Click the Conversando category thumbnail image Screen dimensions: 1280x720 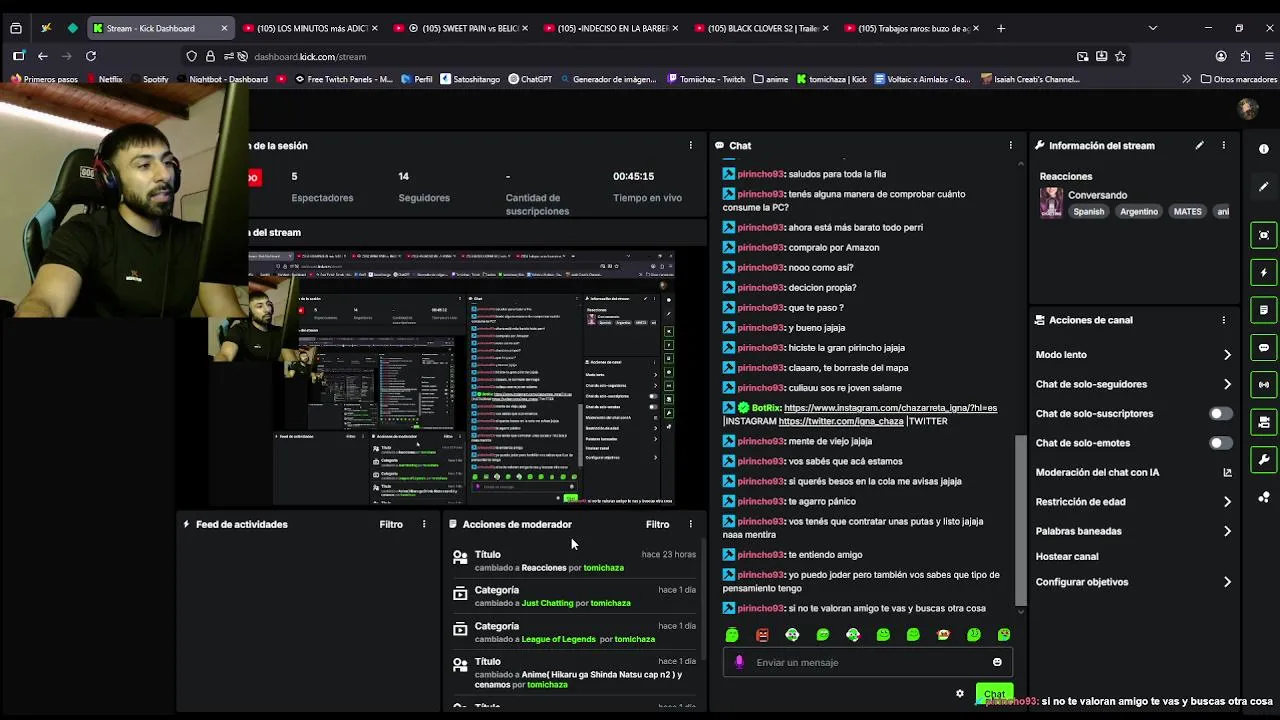coord(1051,202)
